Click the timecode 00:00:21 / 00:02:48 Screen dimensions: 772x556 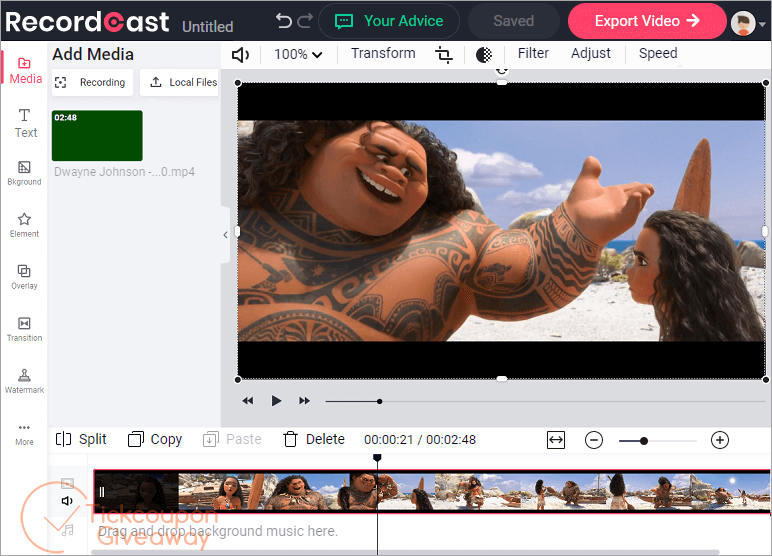point(420,440)
